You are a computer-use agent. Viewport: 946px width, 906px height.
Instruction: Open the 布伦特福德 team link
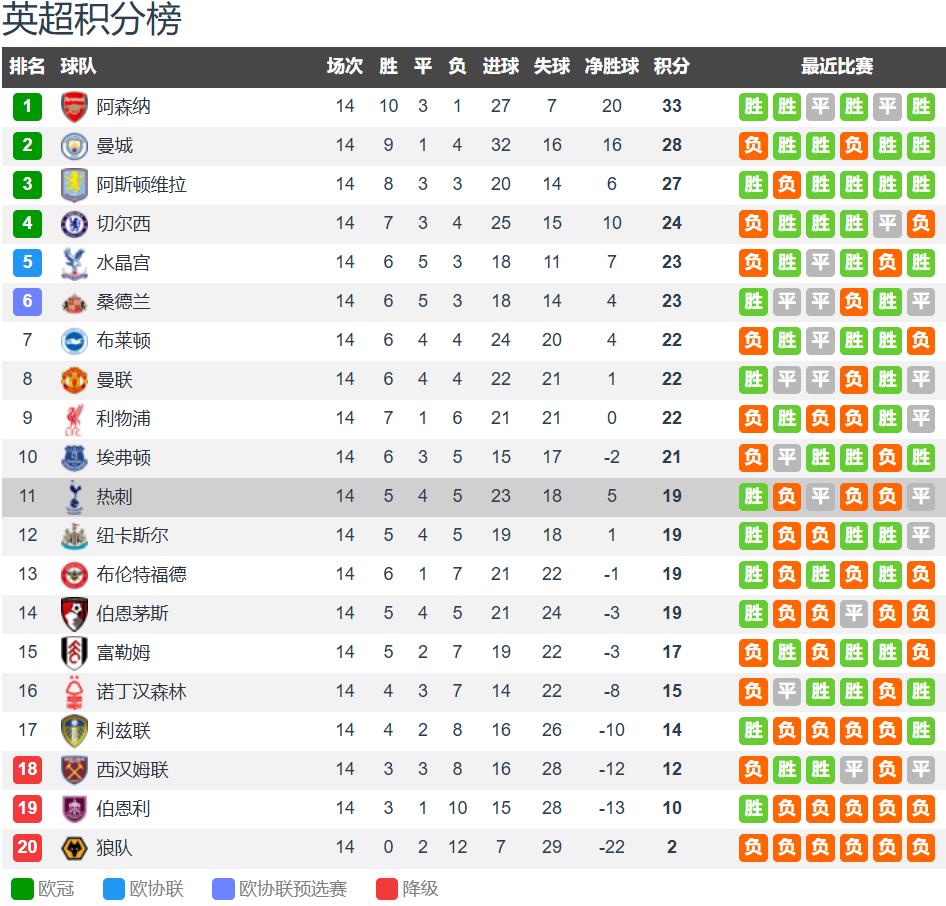point(141,574)
